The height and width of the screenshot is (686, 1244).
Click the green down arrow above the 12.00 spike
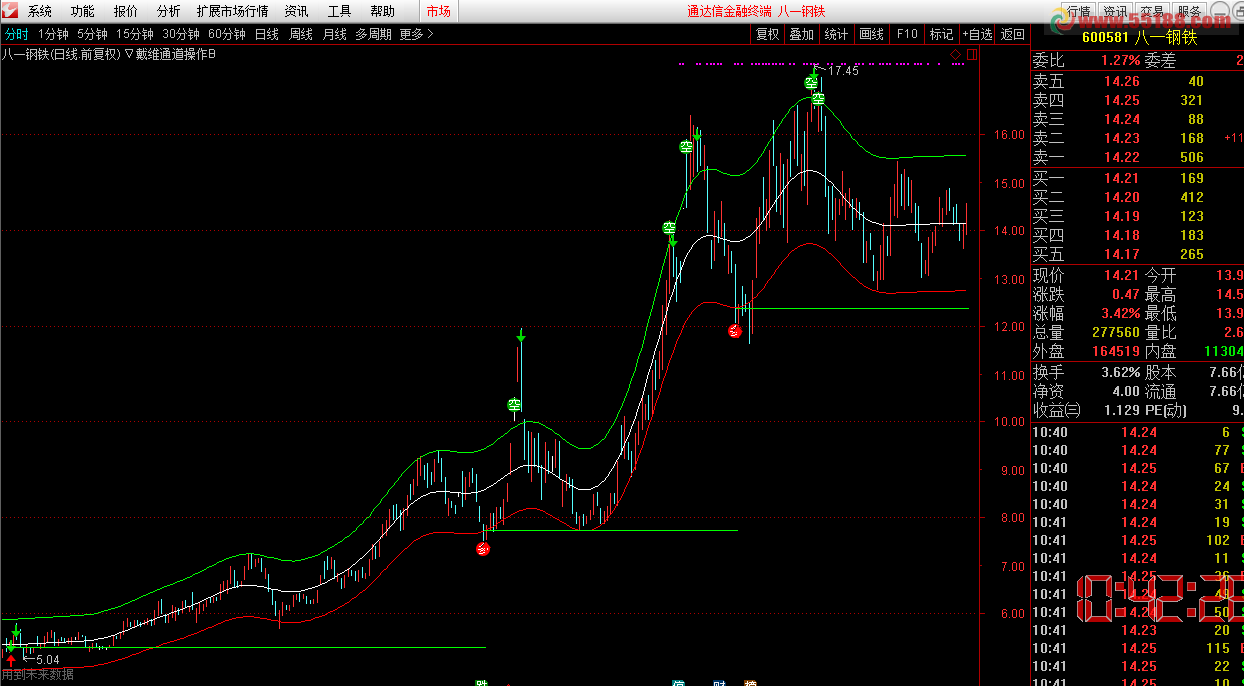pyautogui.click(x=520, y=337)
